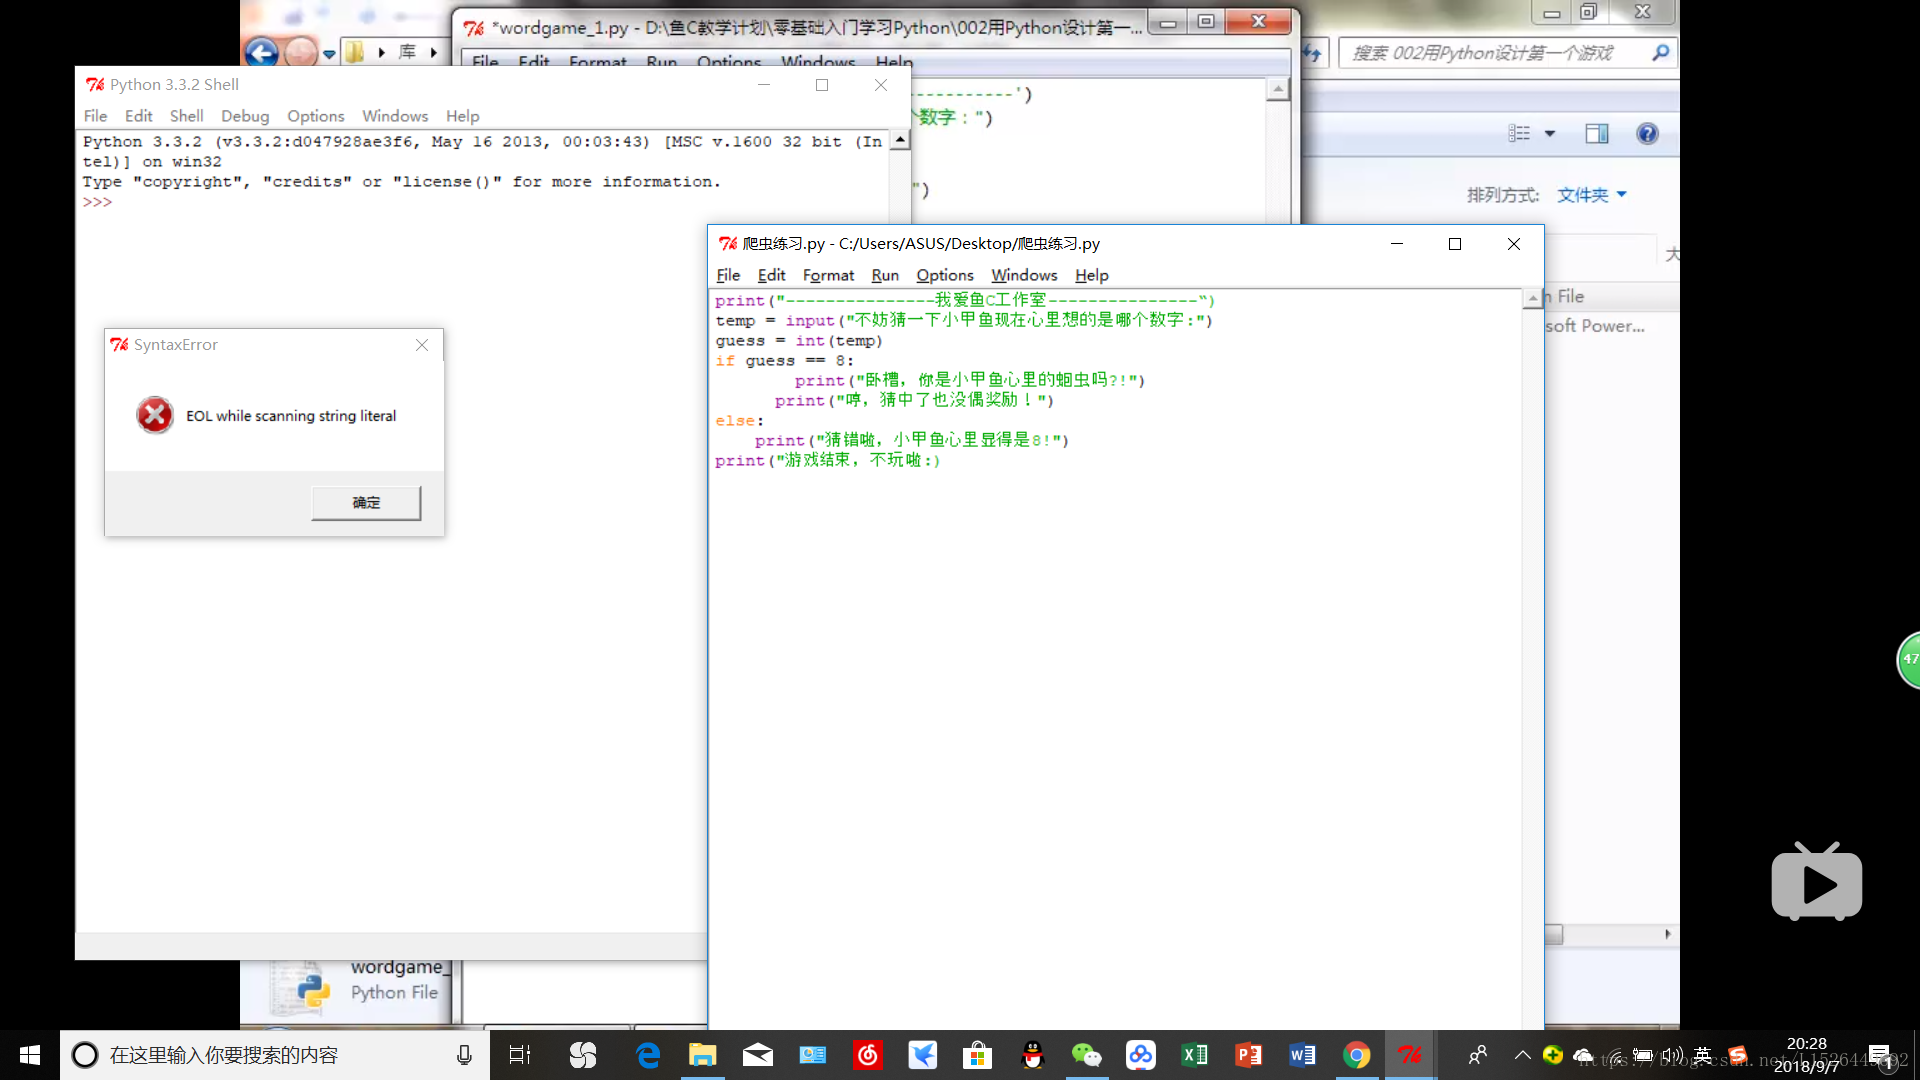Open Explorer view options dropdown arrow
Viewport: 1920px width, 1080px height.
[x=1550, y=134]
